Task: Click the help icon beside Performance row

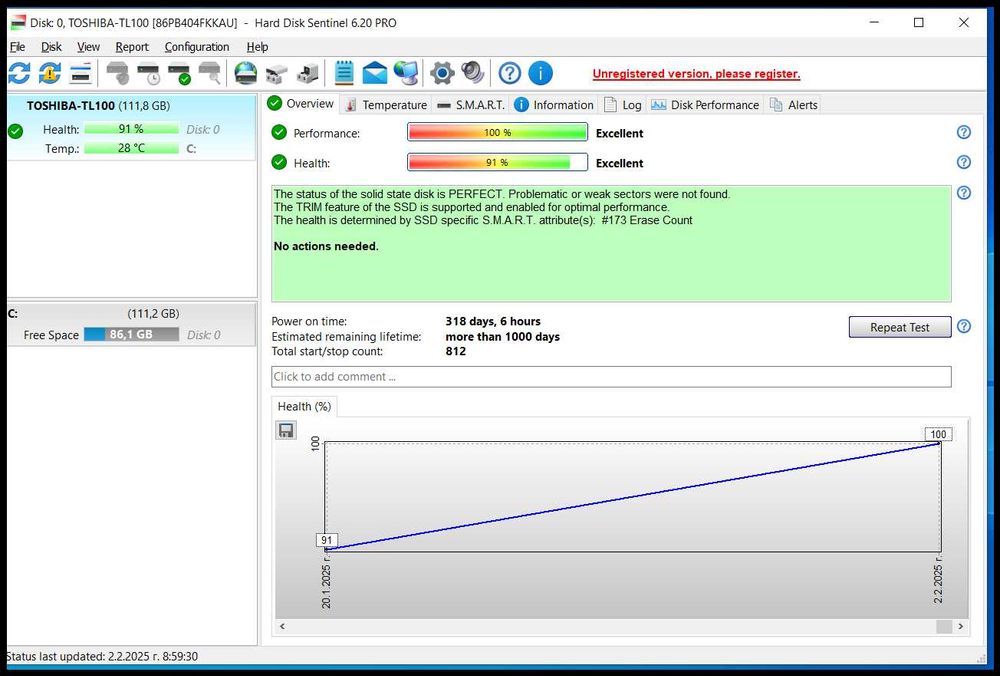Action: click(964, 132)
